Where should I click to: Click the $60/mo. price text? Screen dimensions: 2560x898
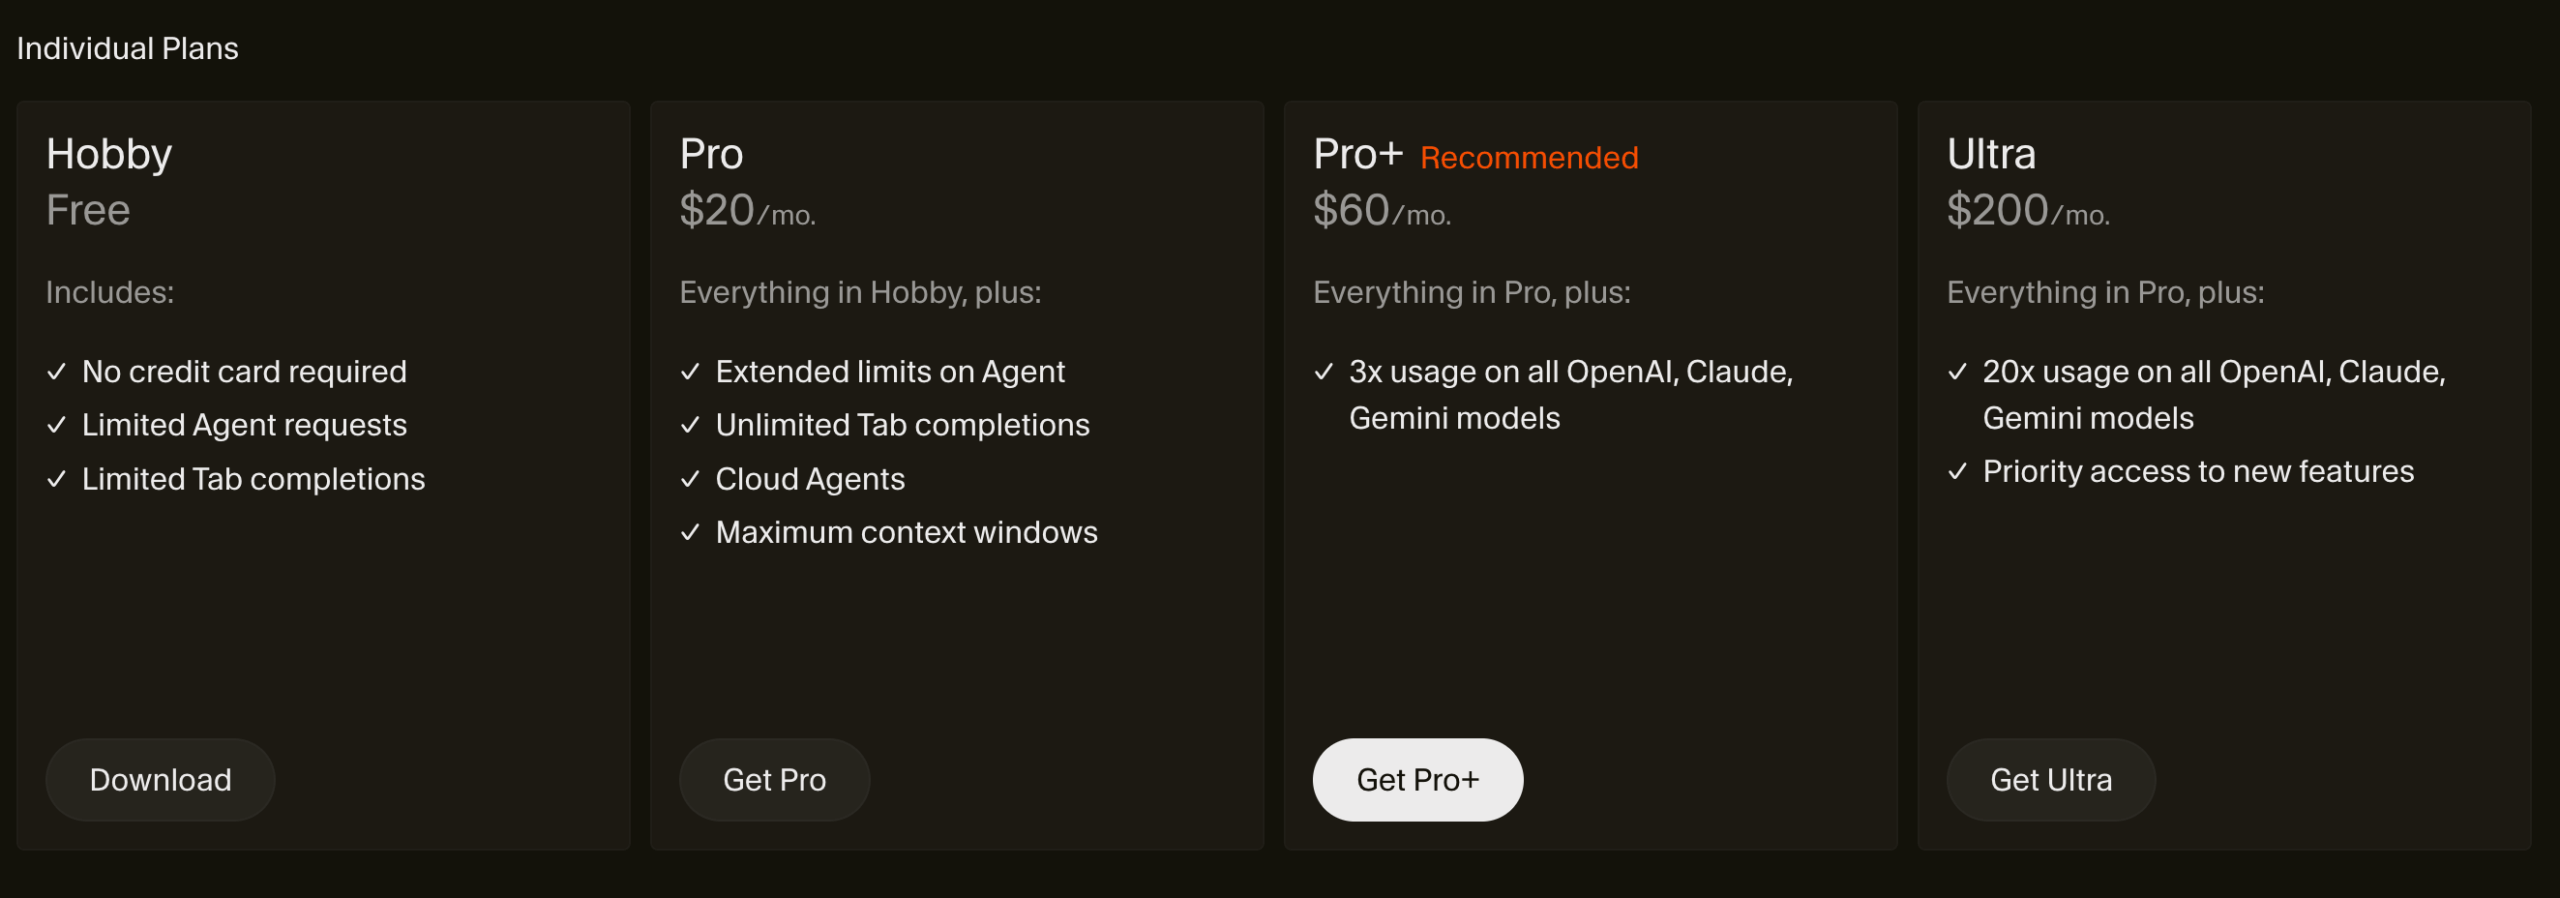click(x=1381, y=211)
